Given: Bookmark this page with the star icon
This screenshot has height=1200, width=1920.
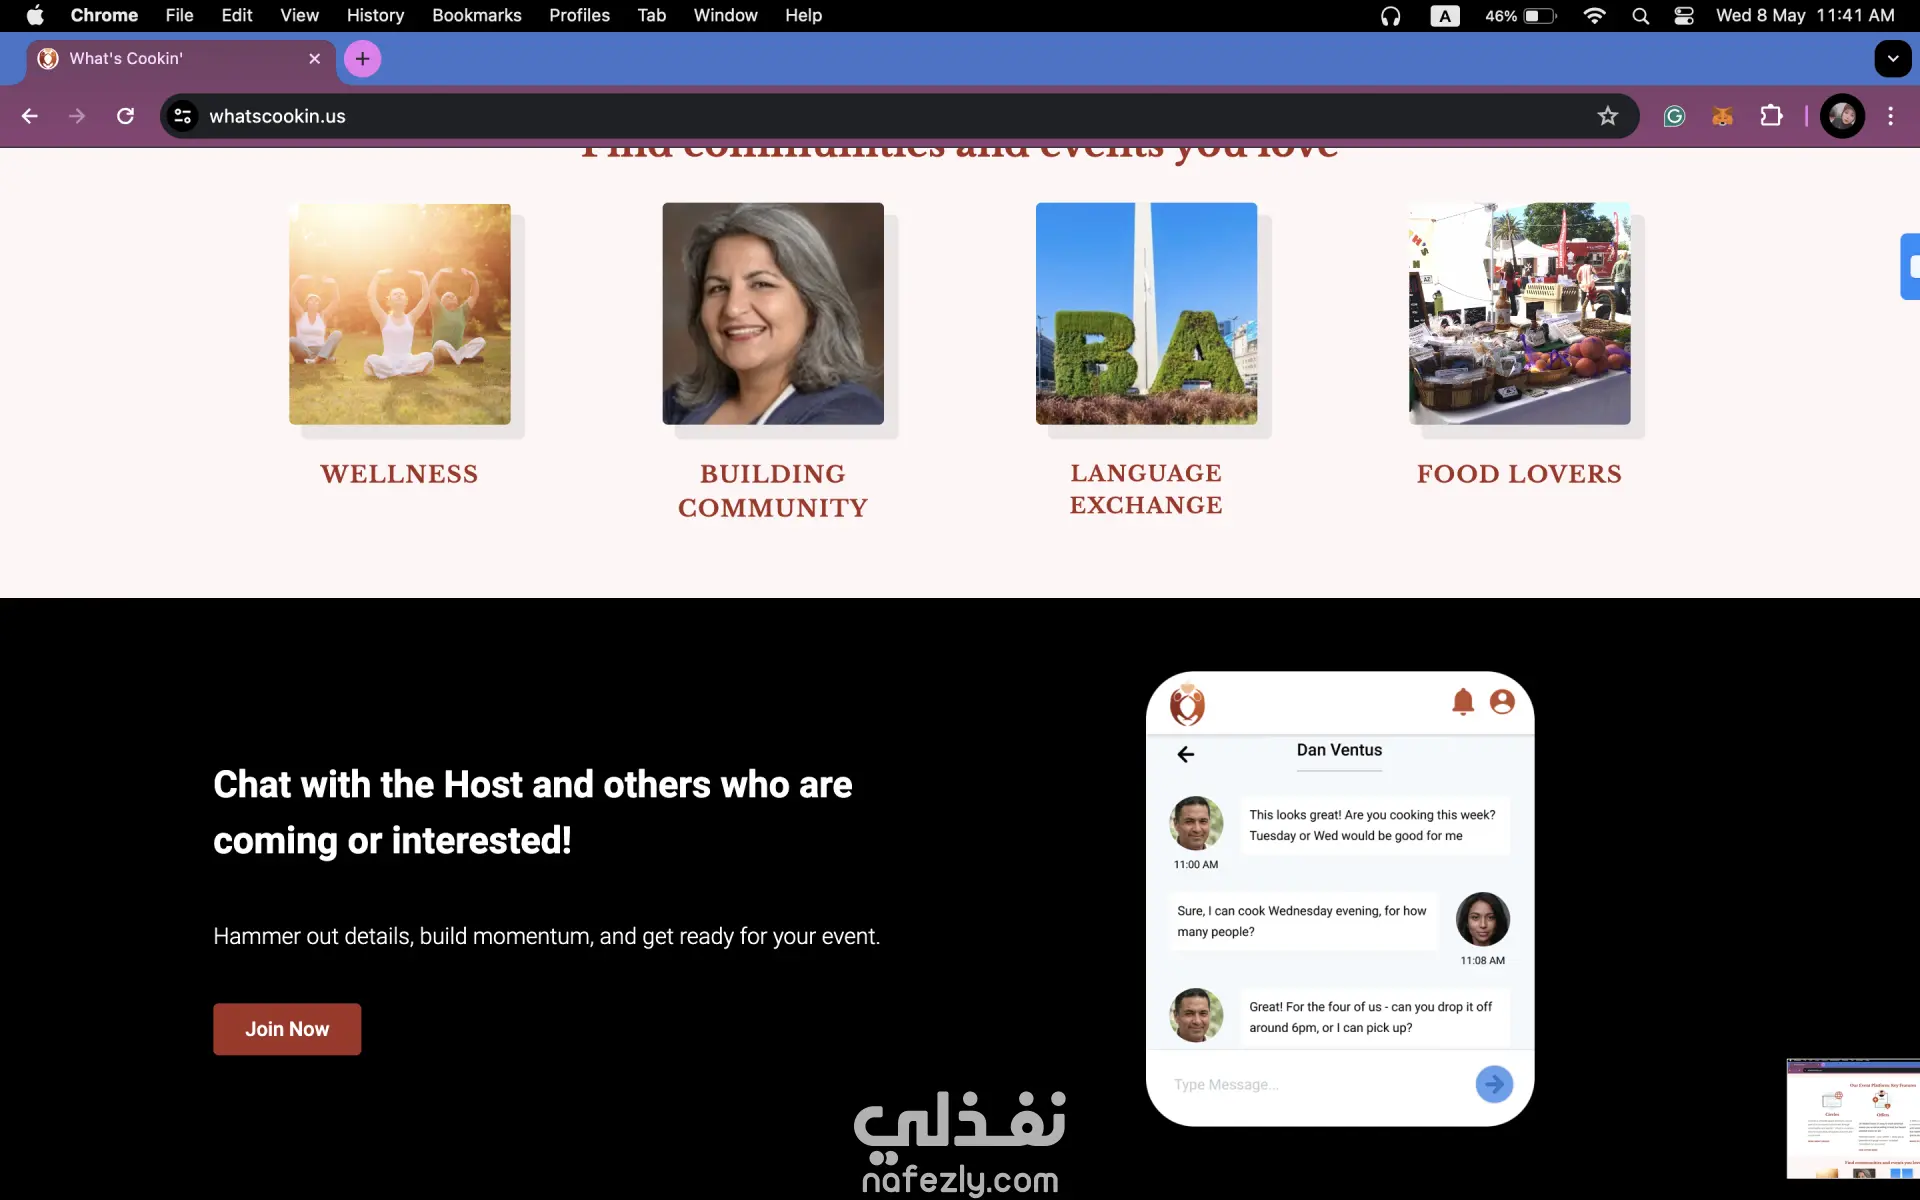Looking at the screenshot, I should click(1607, 116).
